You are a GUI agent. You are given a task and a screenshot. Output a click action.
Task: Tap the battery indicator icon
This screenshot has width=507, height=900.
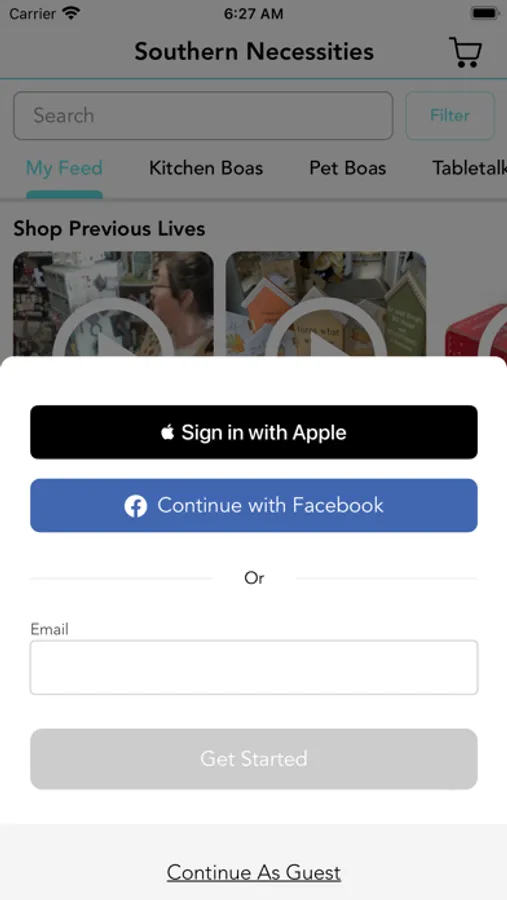(x=484, y=13)
